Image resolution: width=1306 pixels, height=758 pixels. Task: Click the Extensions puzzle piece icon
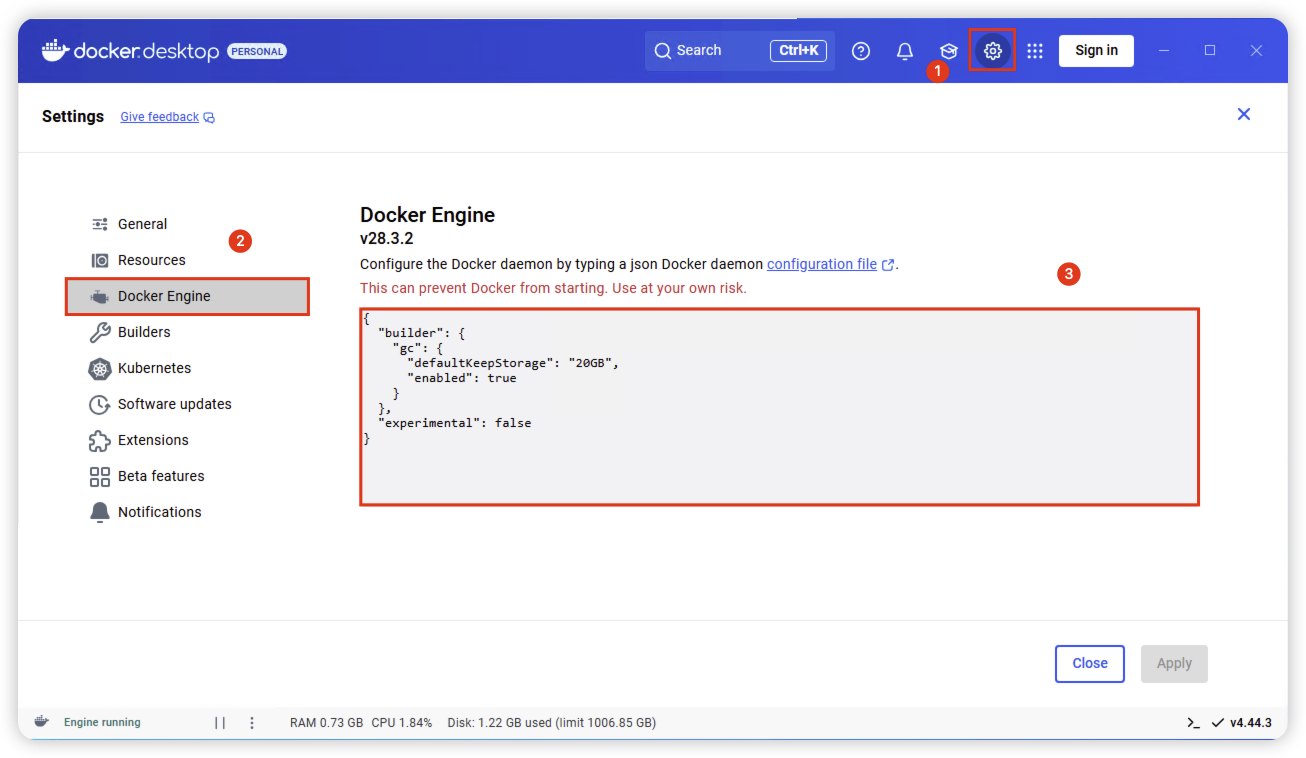(x=100, y=440)
